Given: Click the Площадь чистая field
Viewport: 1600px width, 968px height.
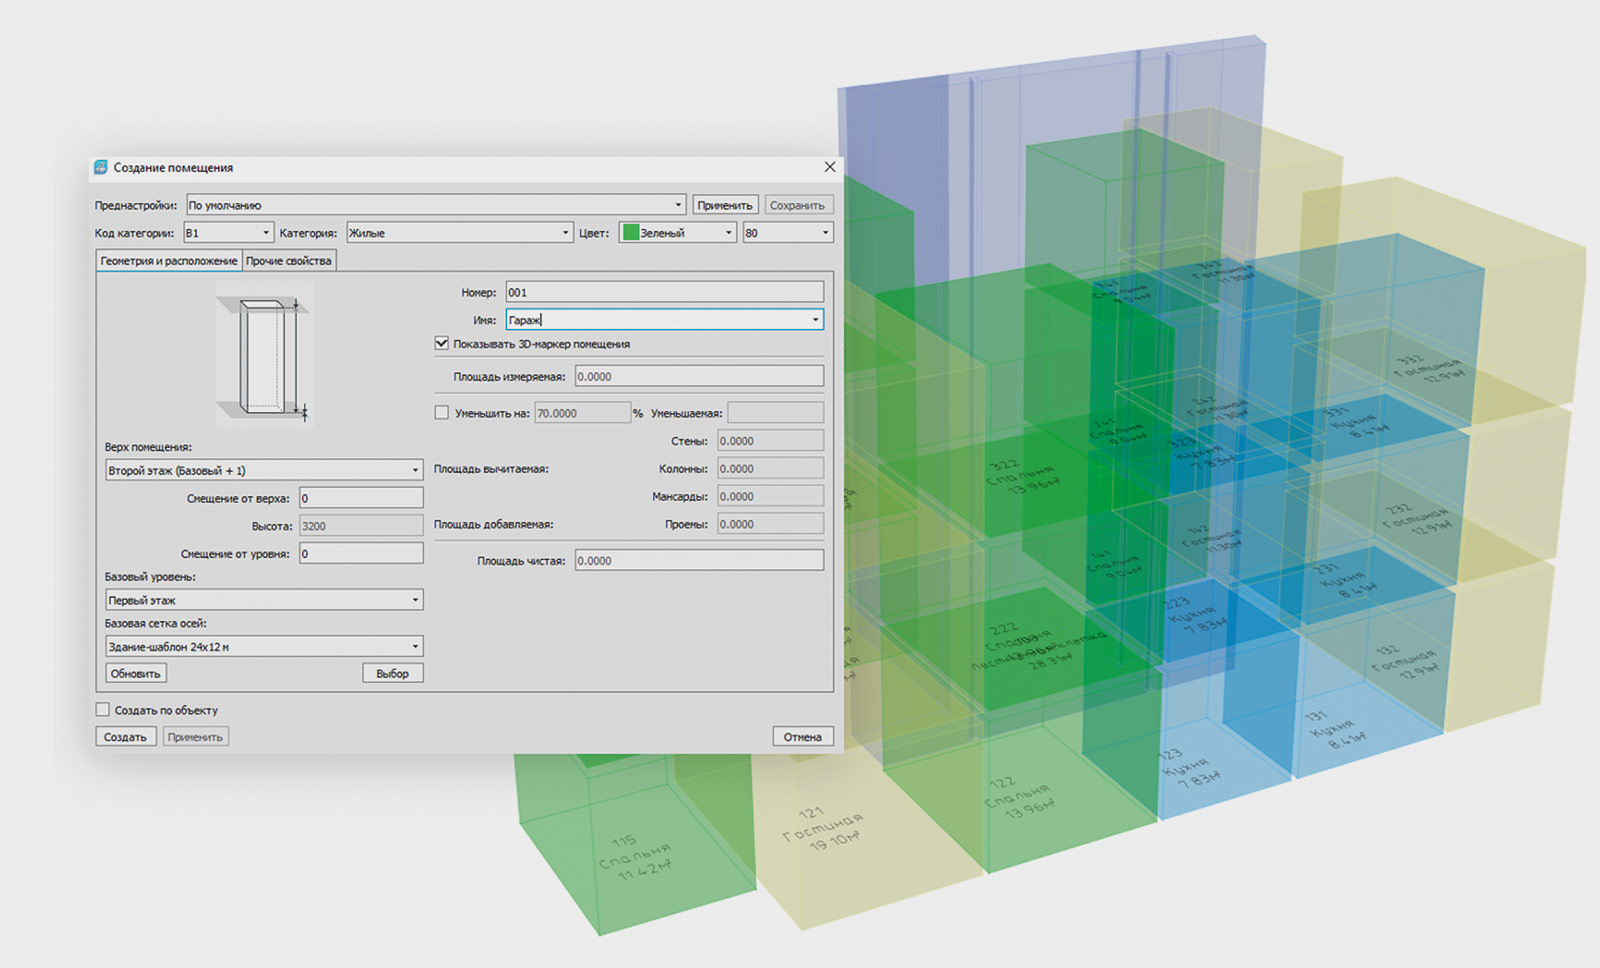Looking at the screenshot, I should click(699, 560).
